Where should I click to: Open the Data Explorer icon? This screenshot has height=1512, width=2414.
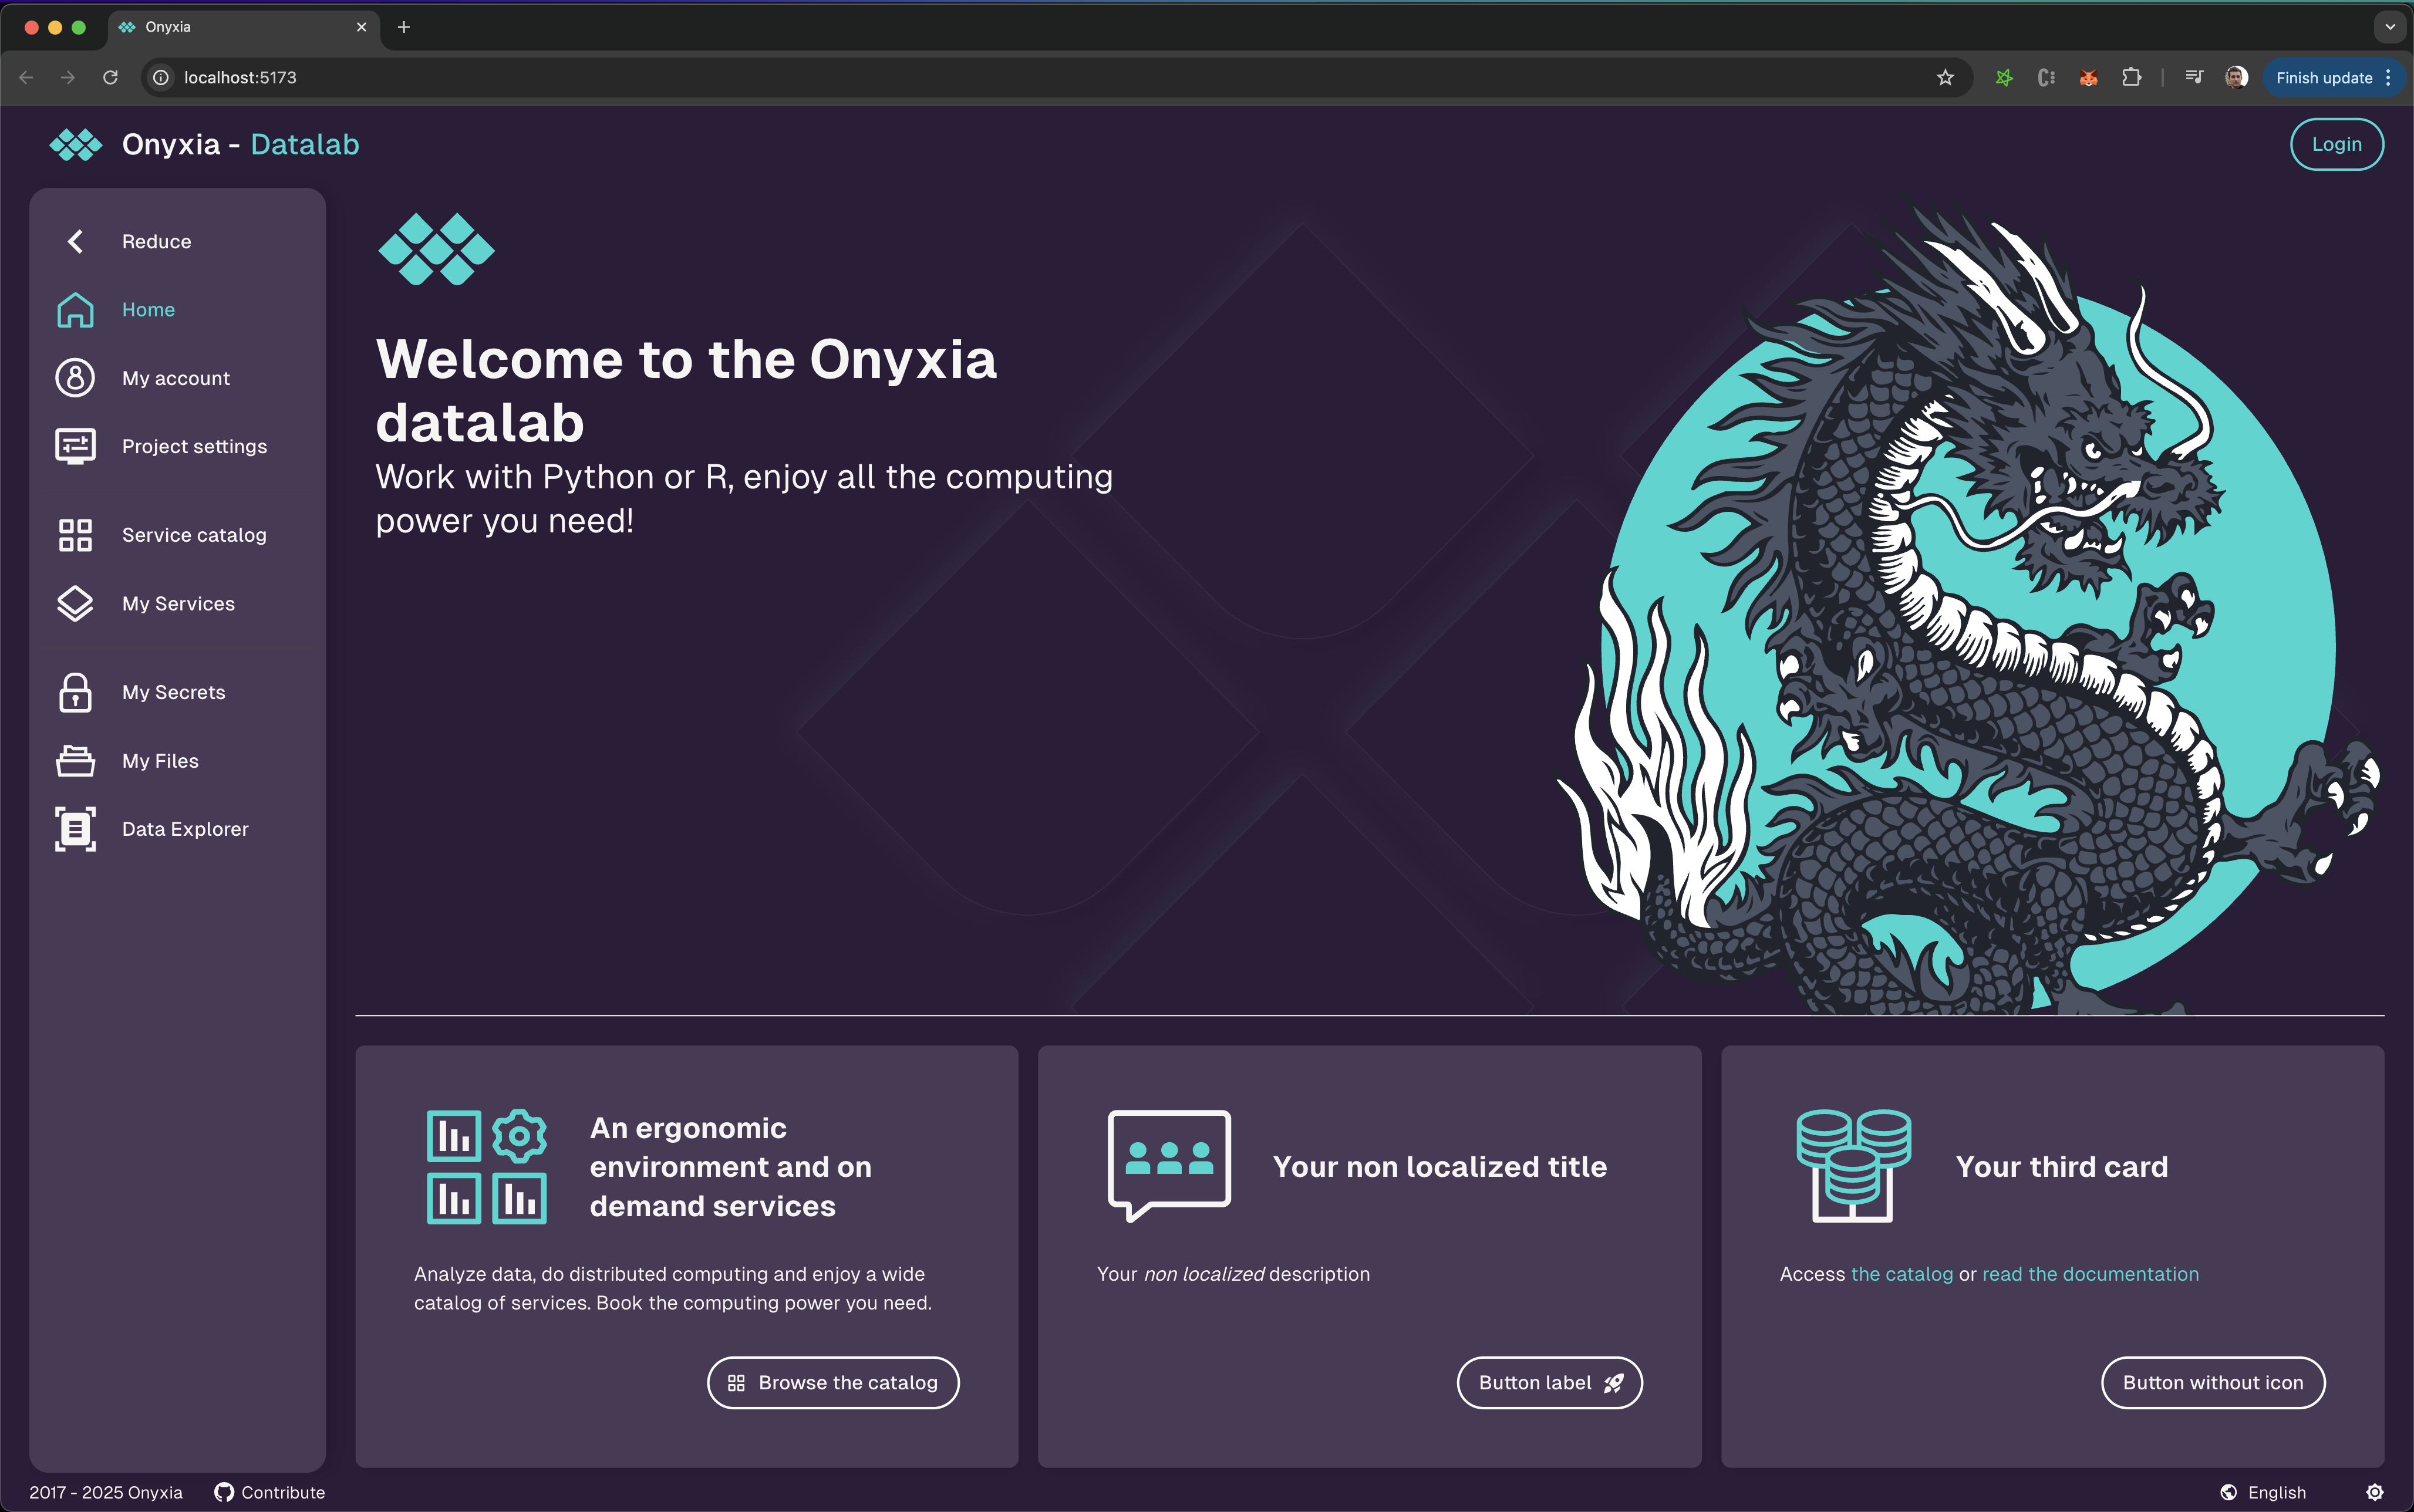[x=75, y=829]
